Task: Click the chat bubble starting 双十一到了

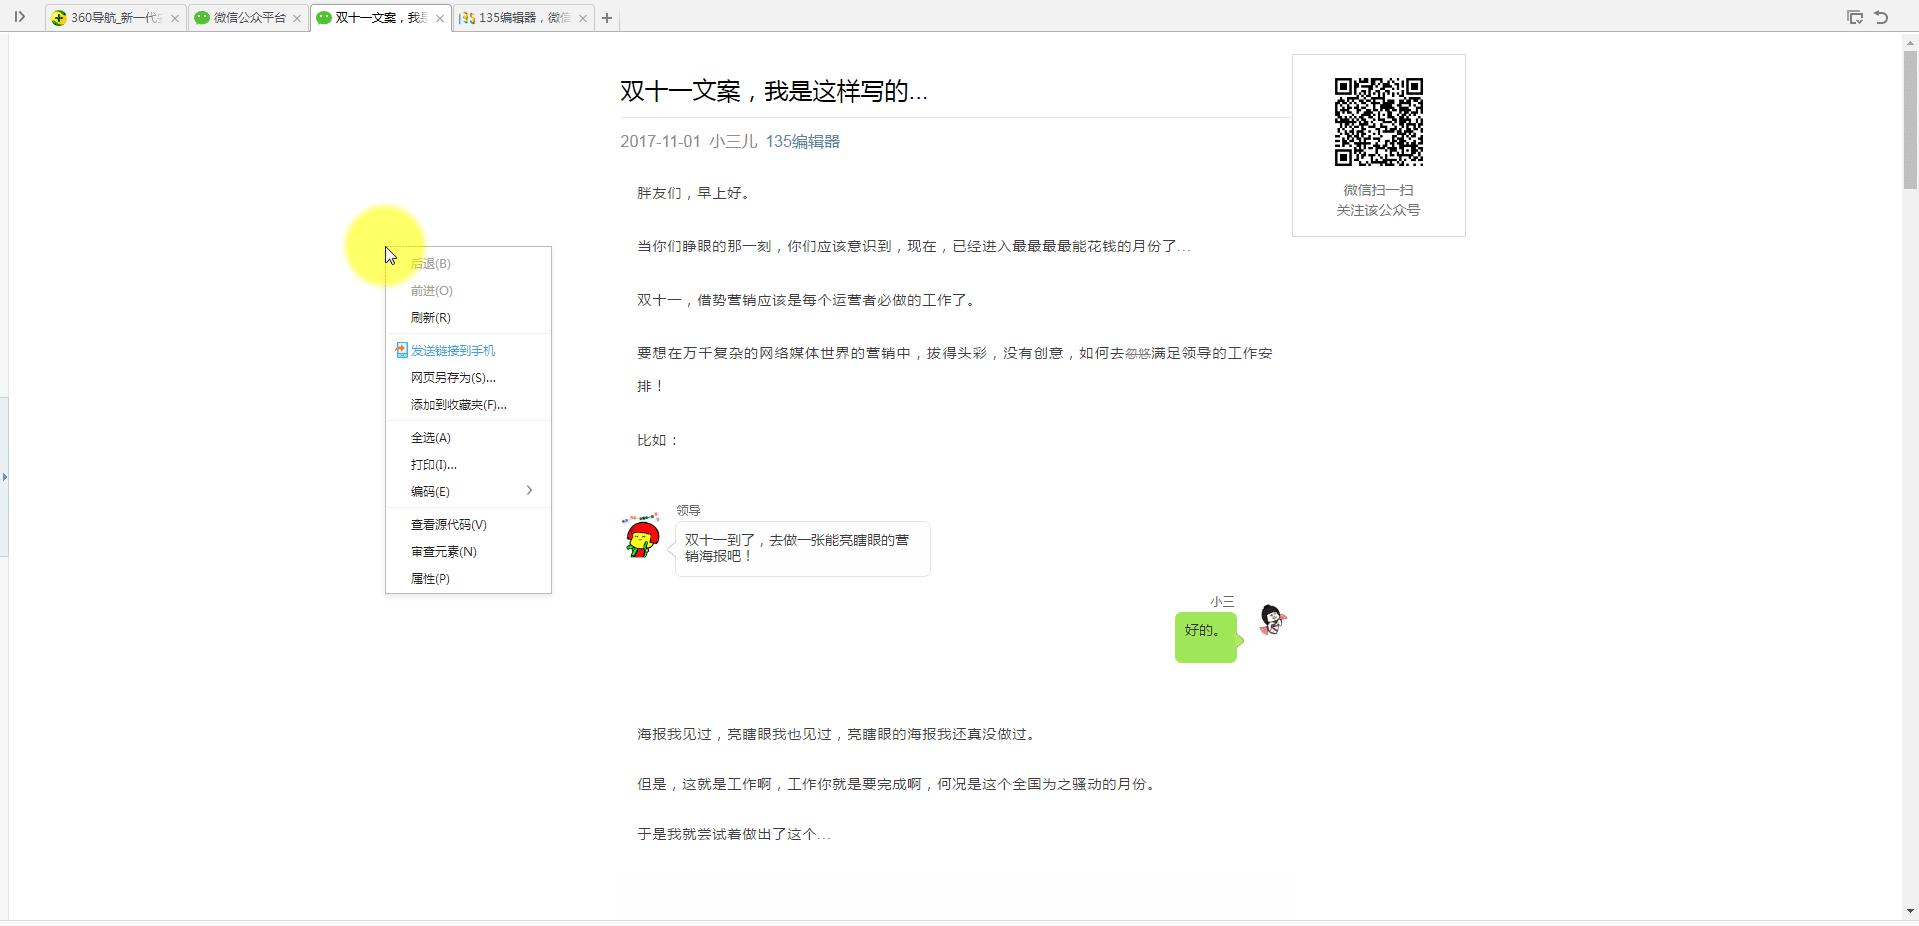Action: [x=803, y=548]
